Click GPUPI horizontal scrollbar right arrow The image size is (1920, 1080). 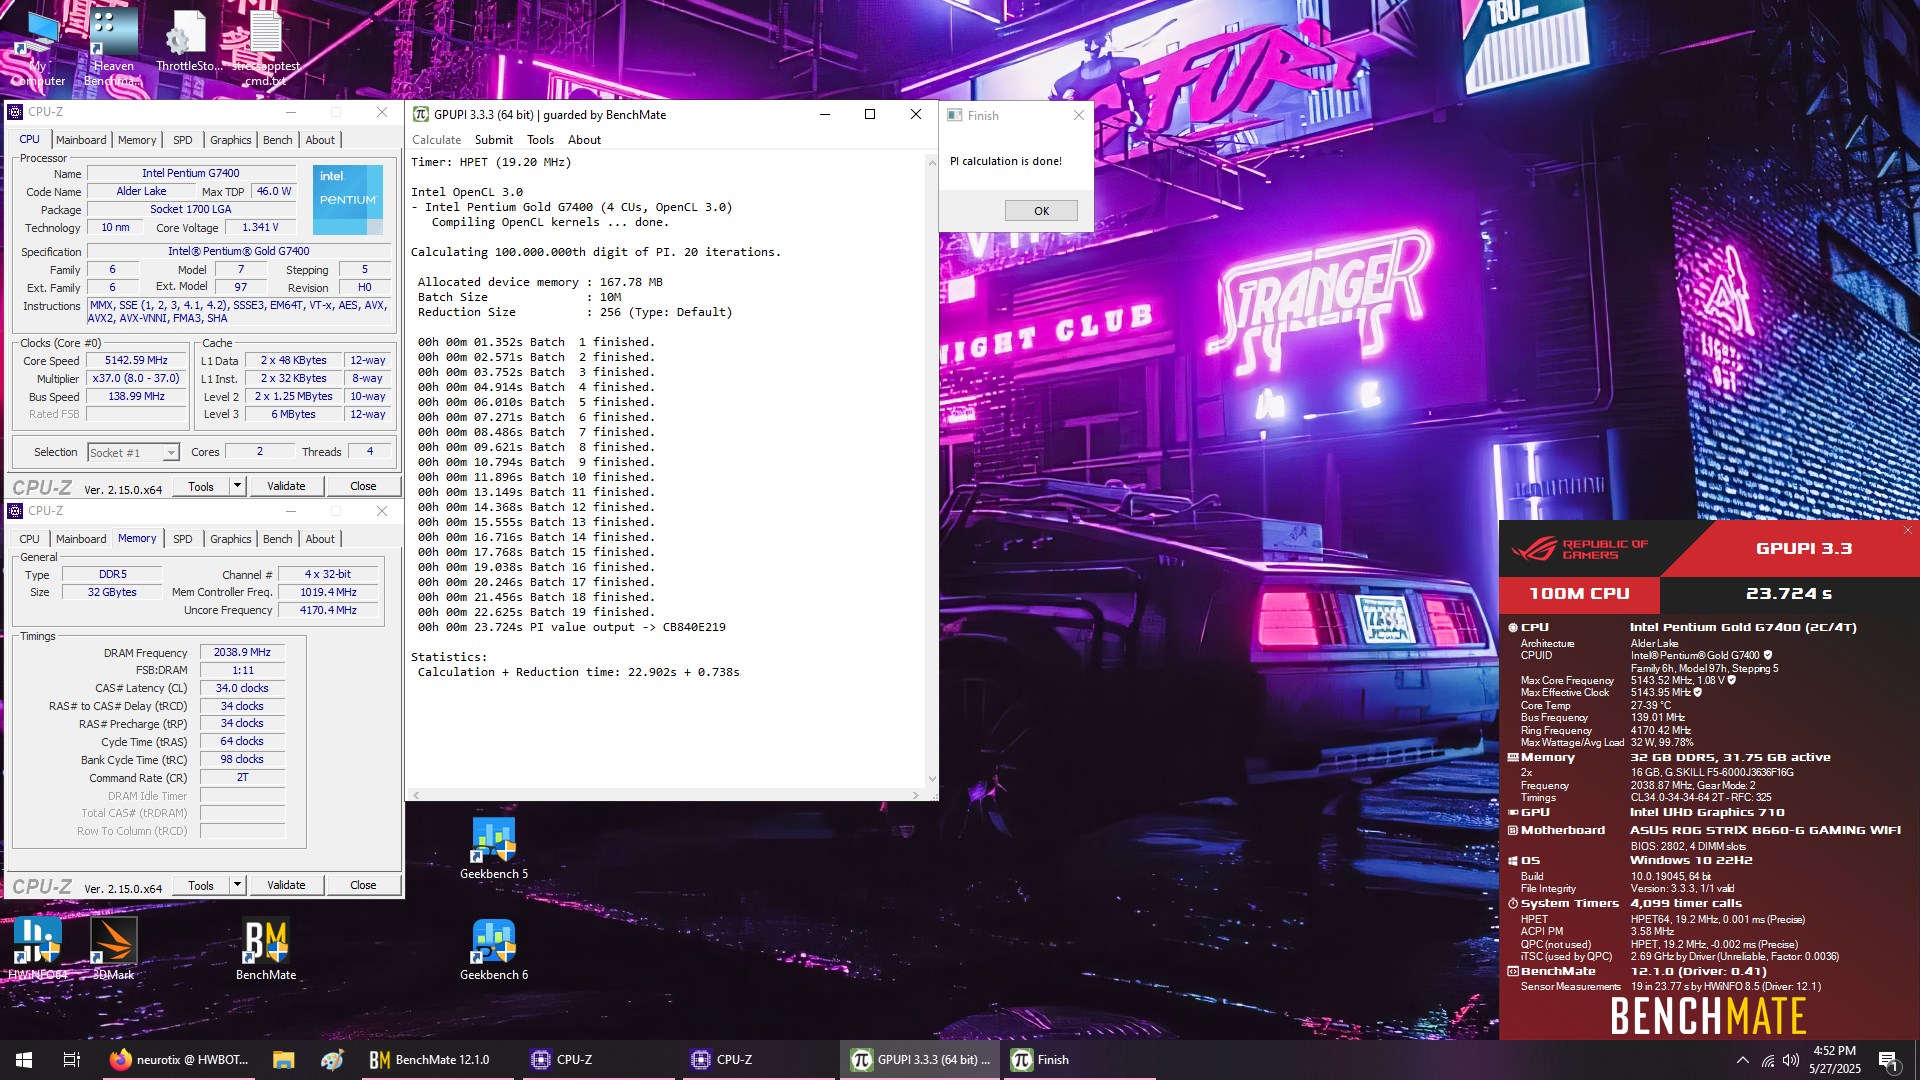click(915, 795)
